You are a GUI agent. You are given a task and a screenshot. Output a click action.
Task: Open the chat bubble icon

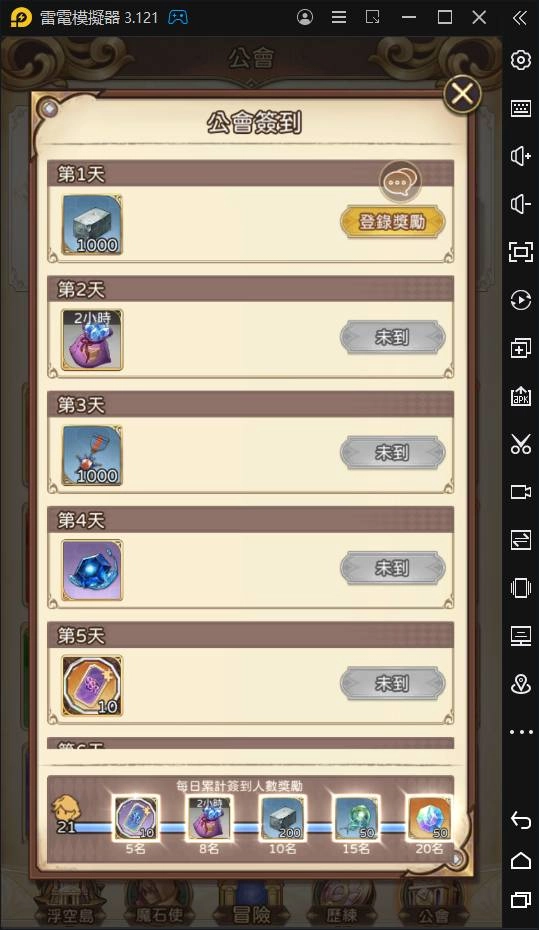click(x=400, y=182)
